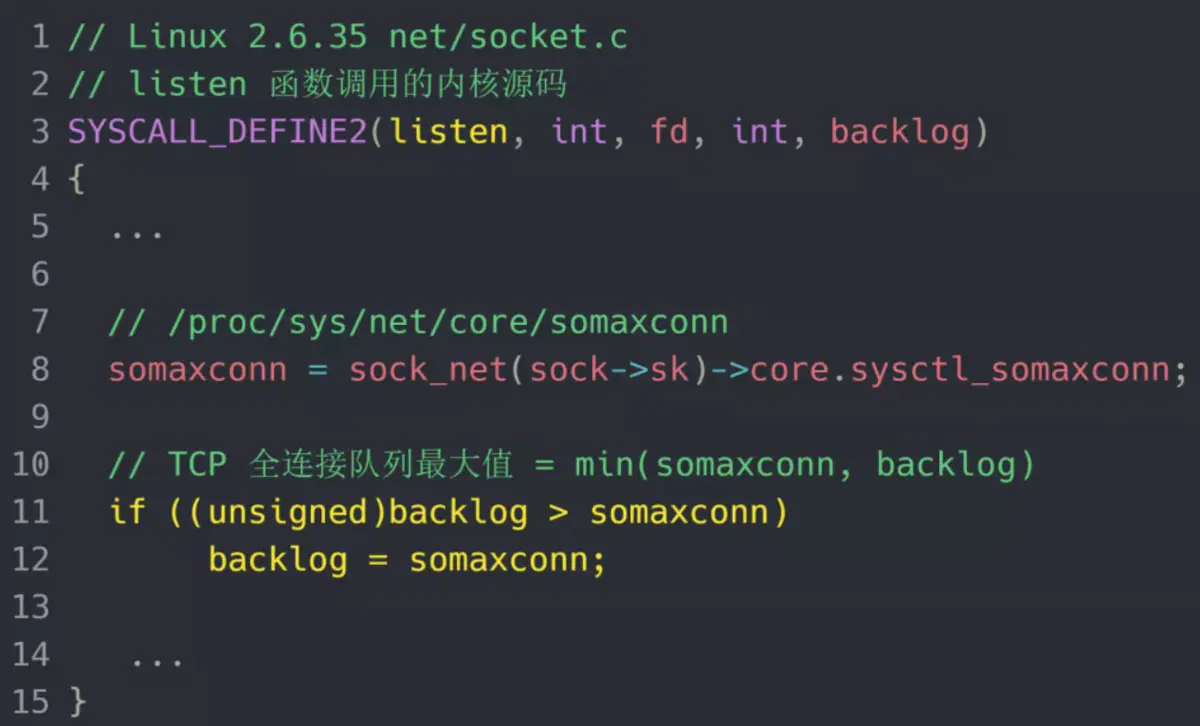This screenshot has width=1200, height=726.
Task: Click the backlog parameter on line 3
Action: point(900,132)
